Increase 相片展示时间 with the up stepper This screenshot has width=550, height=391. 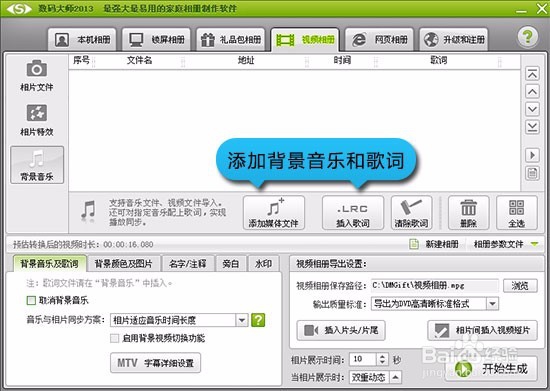tap(382, 356)
